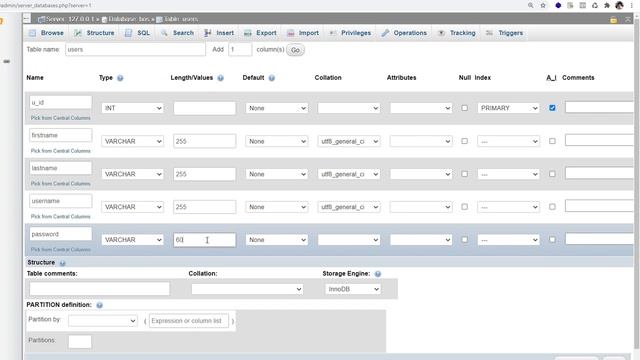This screenshot has width=640, height=360.
Task: Click the Comments field for u_id
Action: (599, 107)
